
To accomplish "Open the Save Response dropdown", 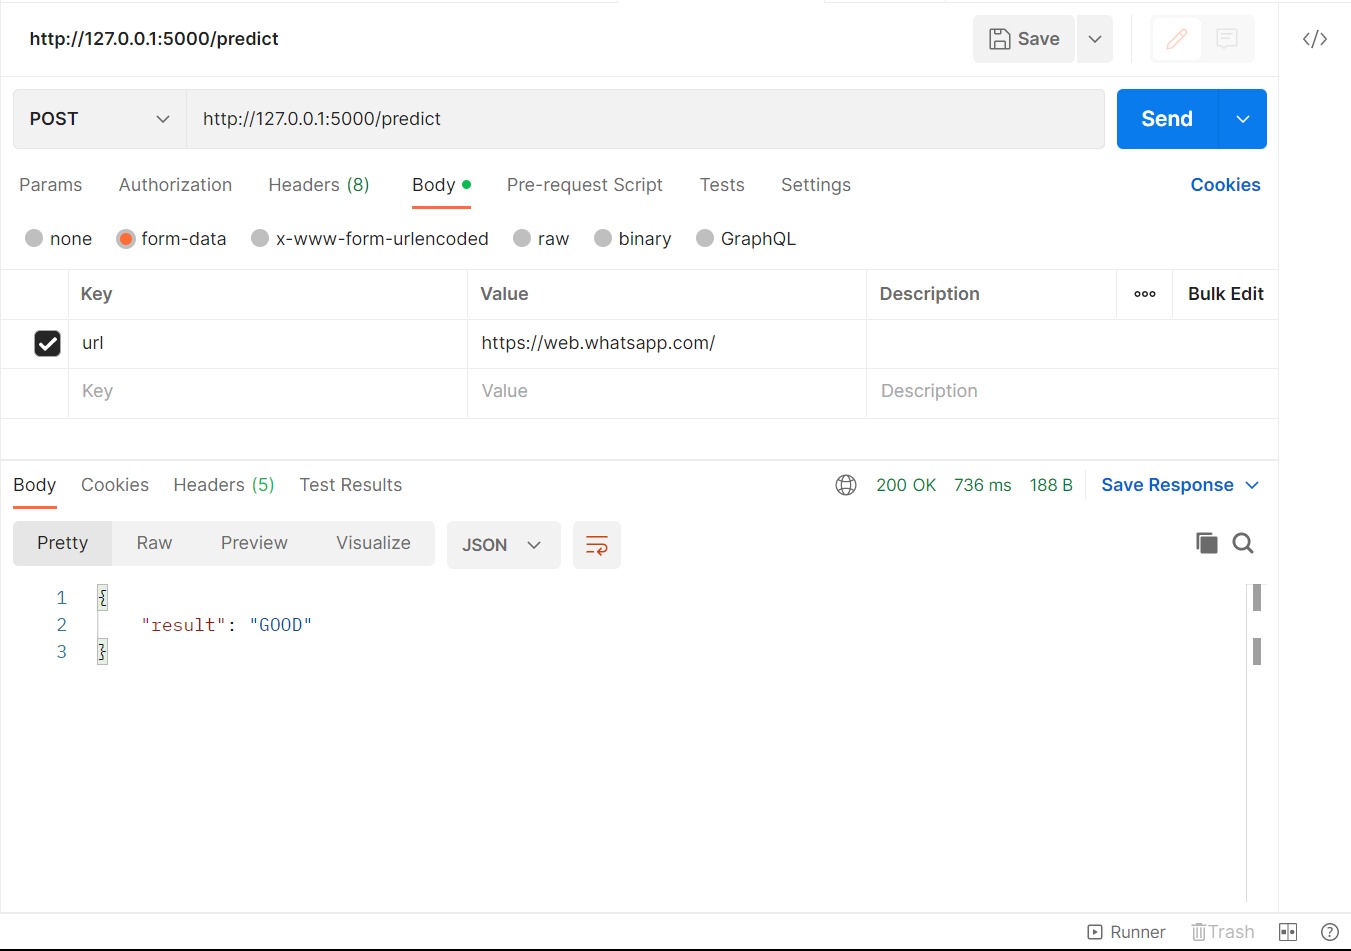I will [x=1181, y=485].
